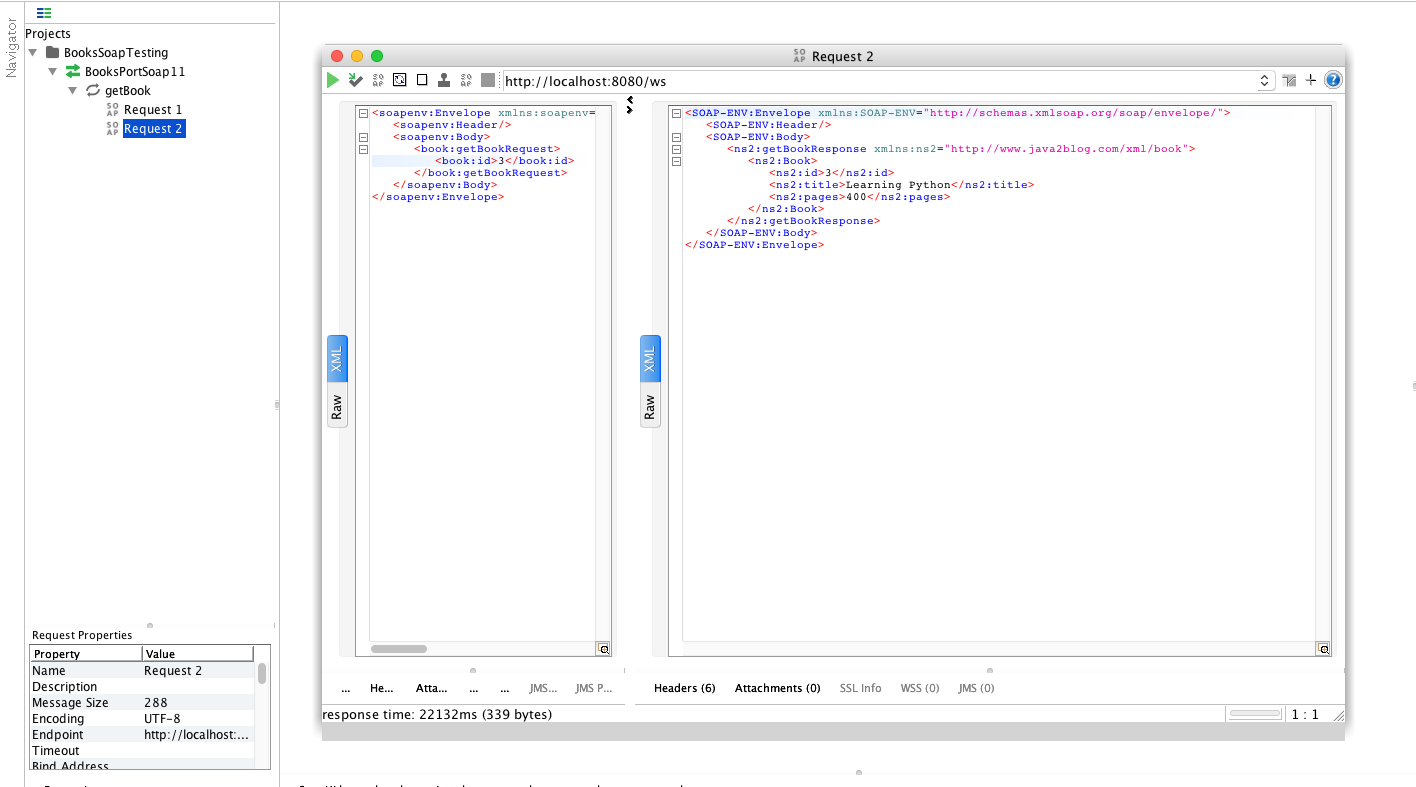Click the green Submit request play button

[333, 80]
